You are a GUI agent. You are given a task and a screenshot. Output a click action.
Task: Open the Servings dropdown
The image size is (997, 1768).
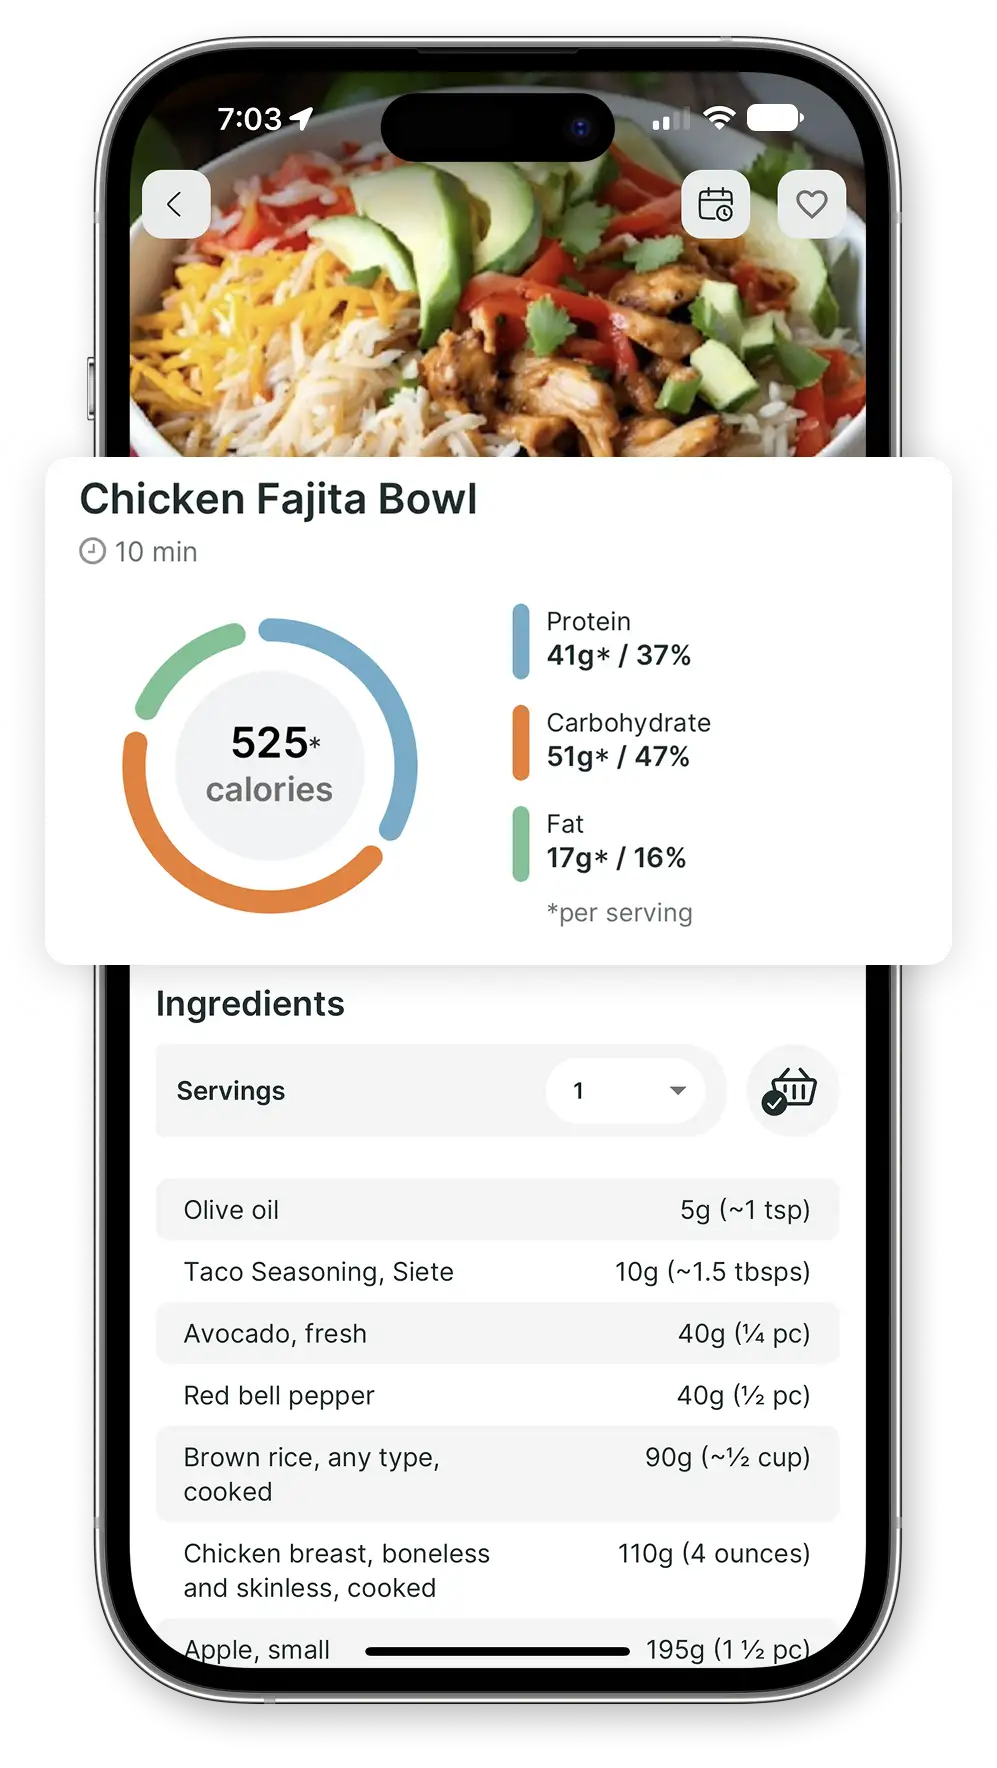[626, 1091]
